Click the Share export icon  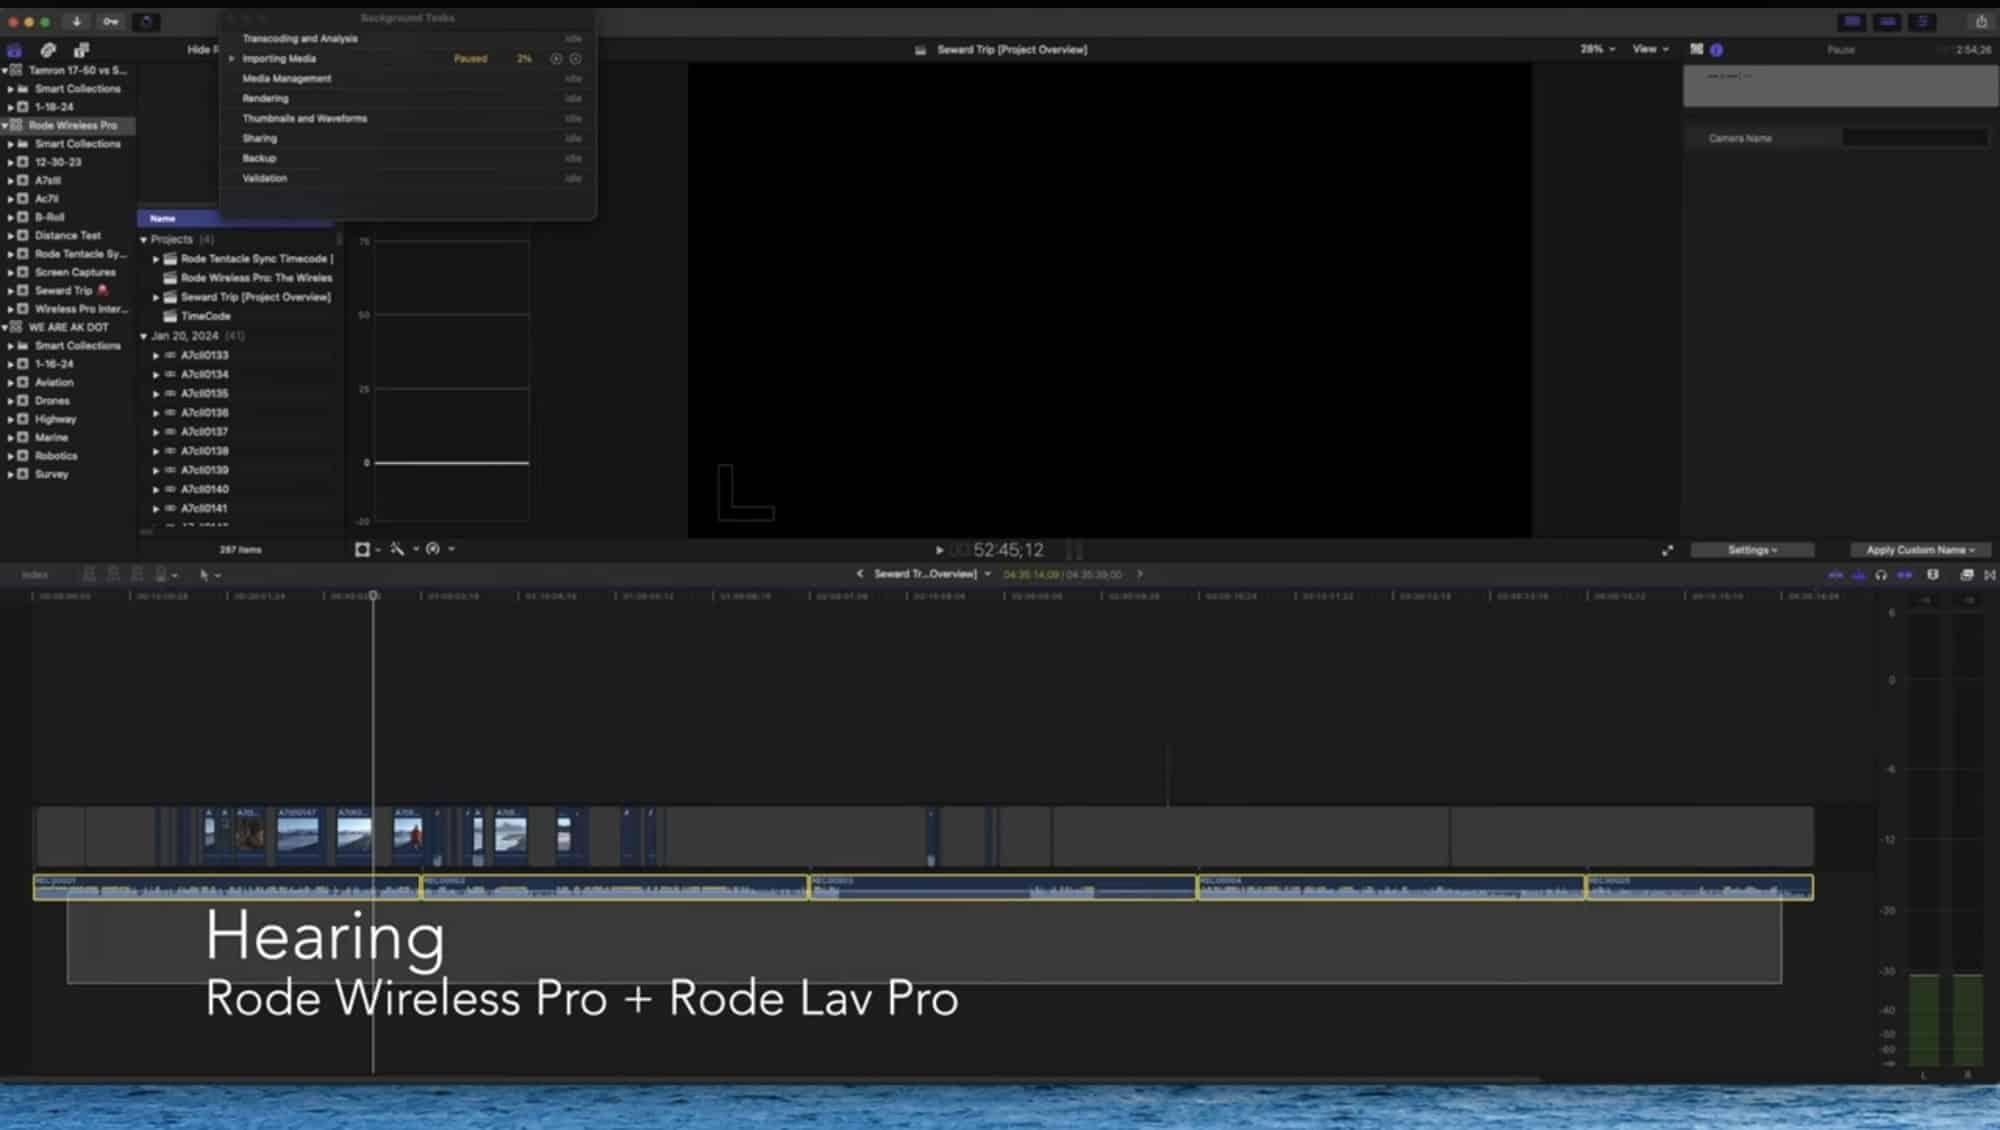click(x=1981, y=21)
